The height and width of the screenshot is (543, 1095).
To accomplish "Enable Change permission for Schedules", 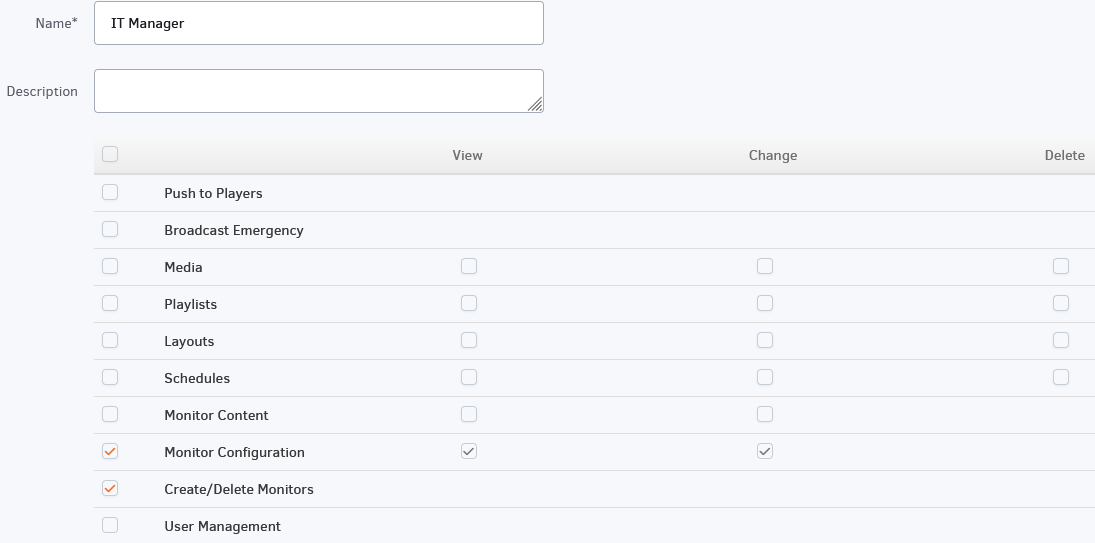I will [x=765, y=377].
